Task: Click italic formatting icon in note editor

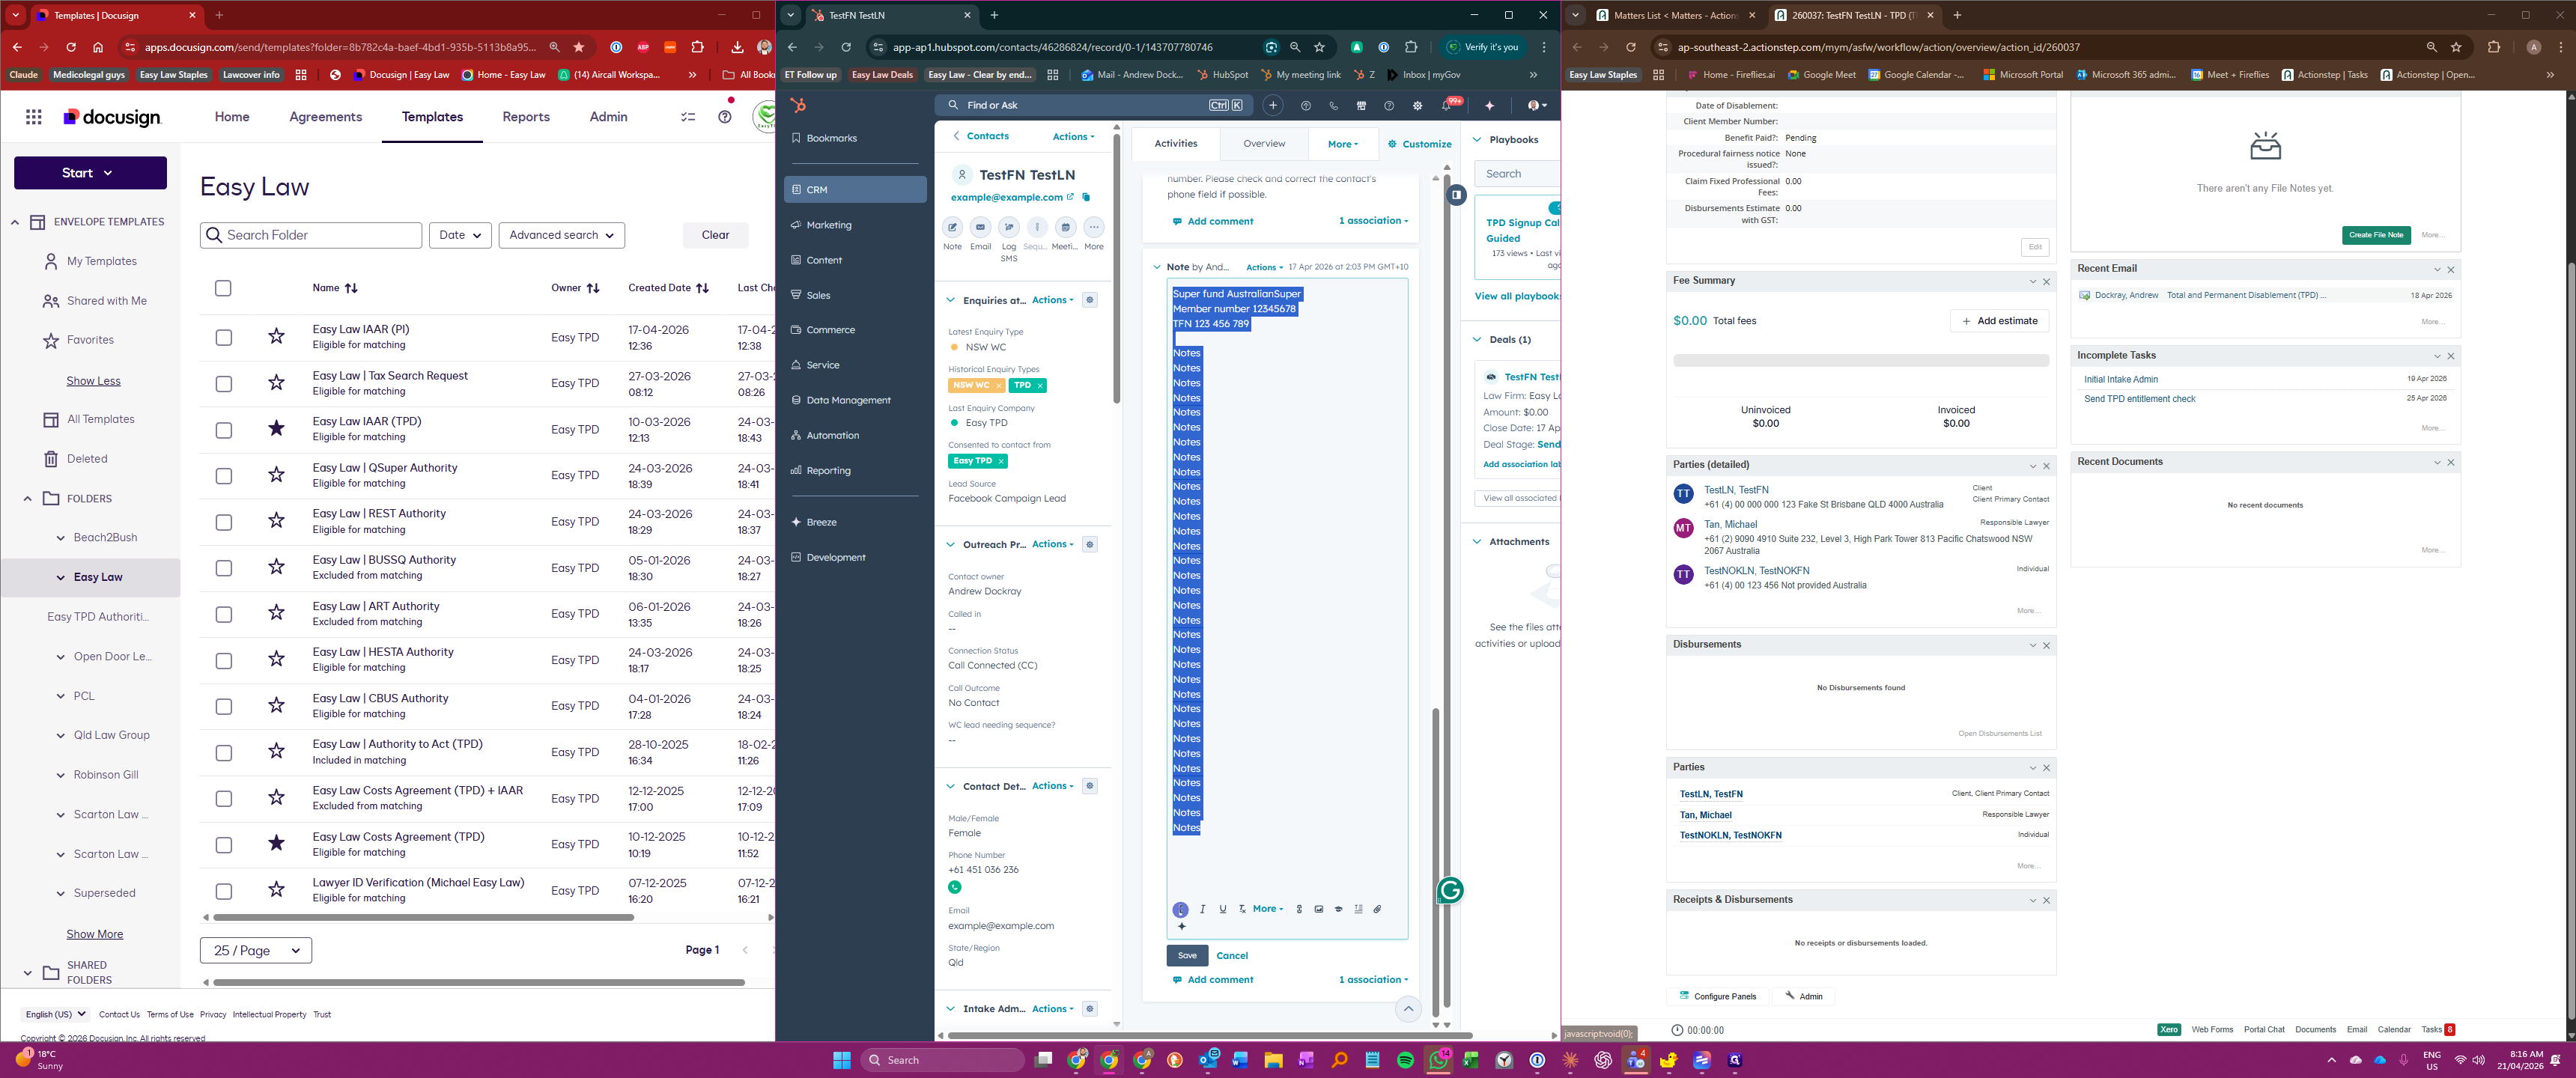Action: (1203, 909)
